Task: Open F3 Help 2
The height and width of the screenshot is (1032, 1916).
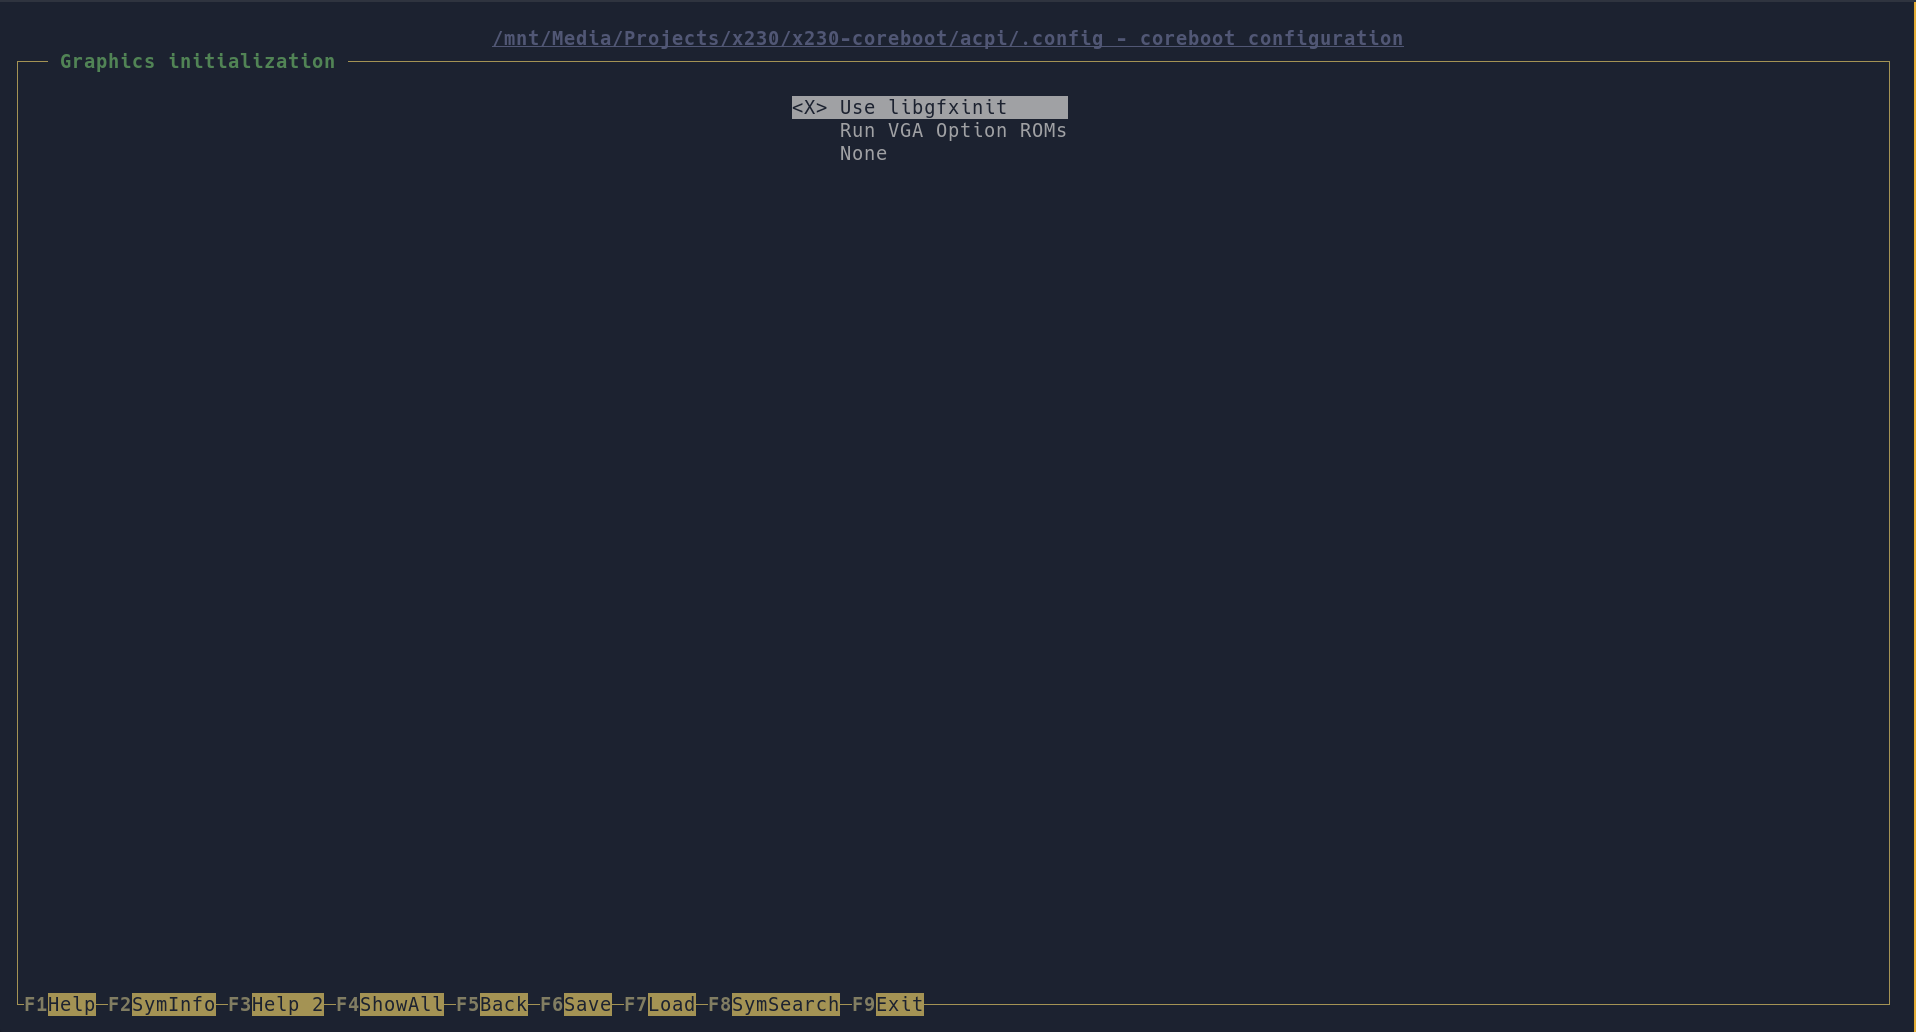Action: 276,1004
